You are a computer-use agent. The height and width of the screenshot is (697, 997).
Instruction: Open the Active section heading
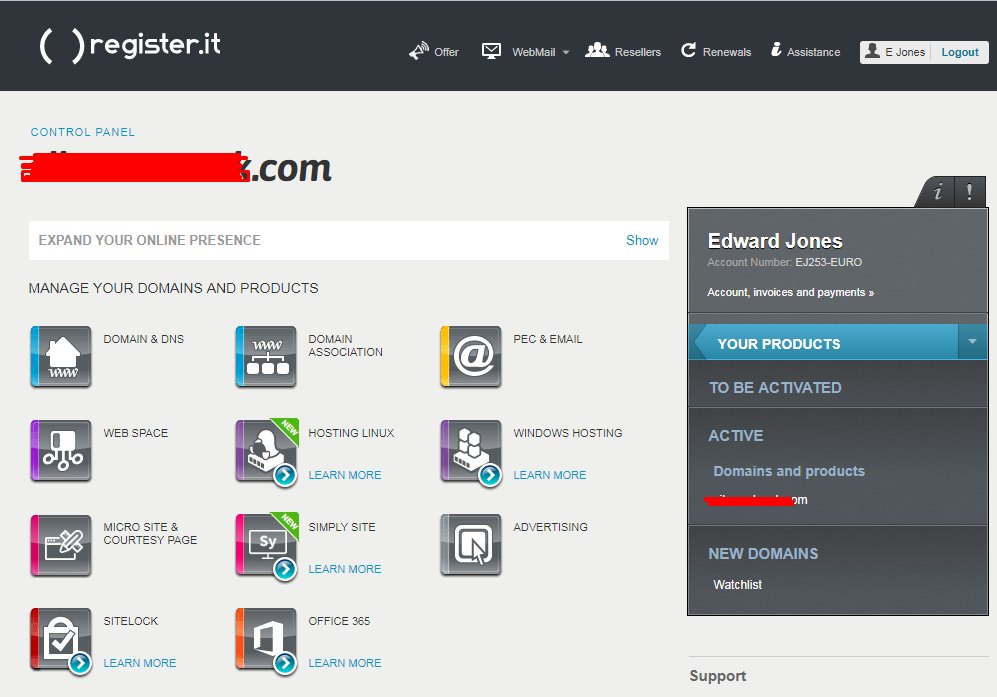(x=736, y=436)
